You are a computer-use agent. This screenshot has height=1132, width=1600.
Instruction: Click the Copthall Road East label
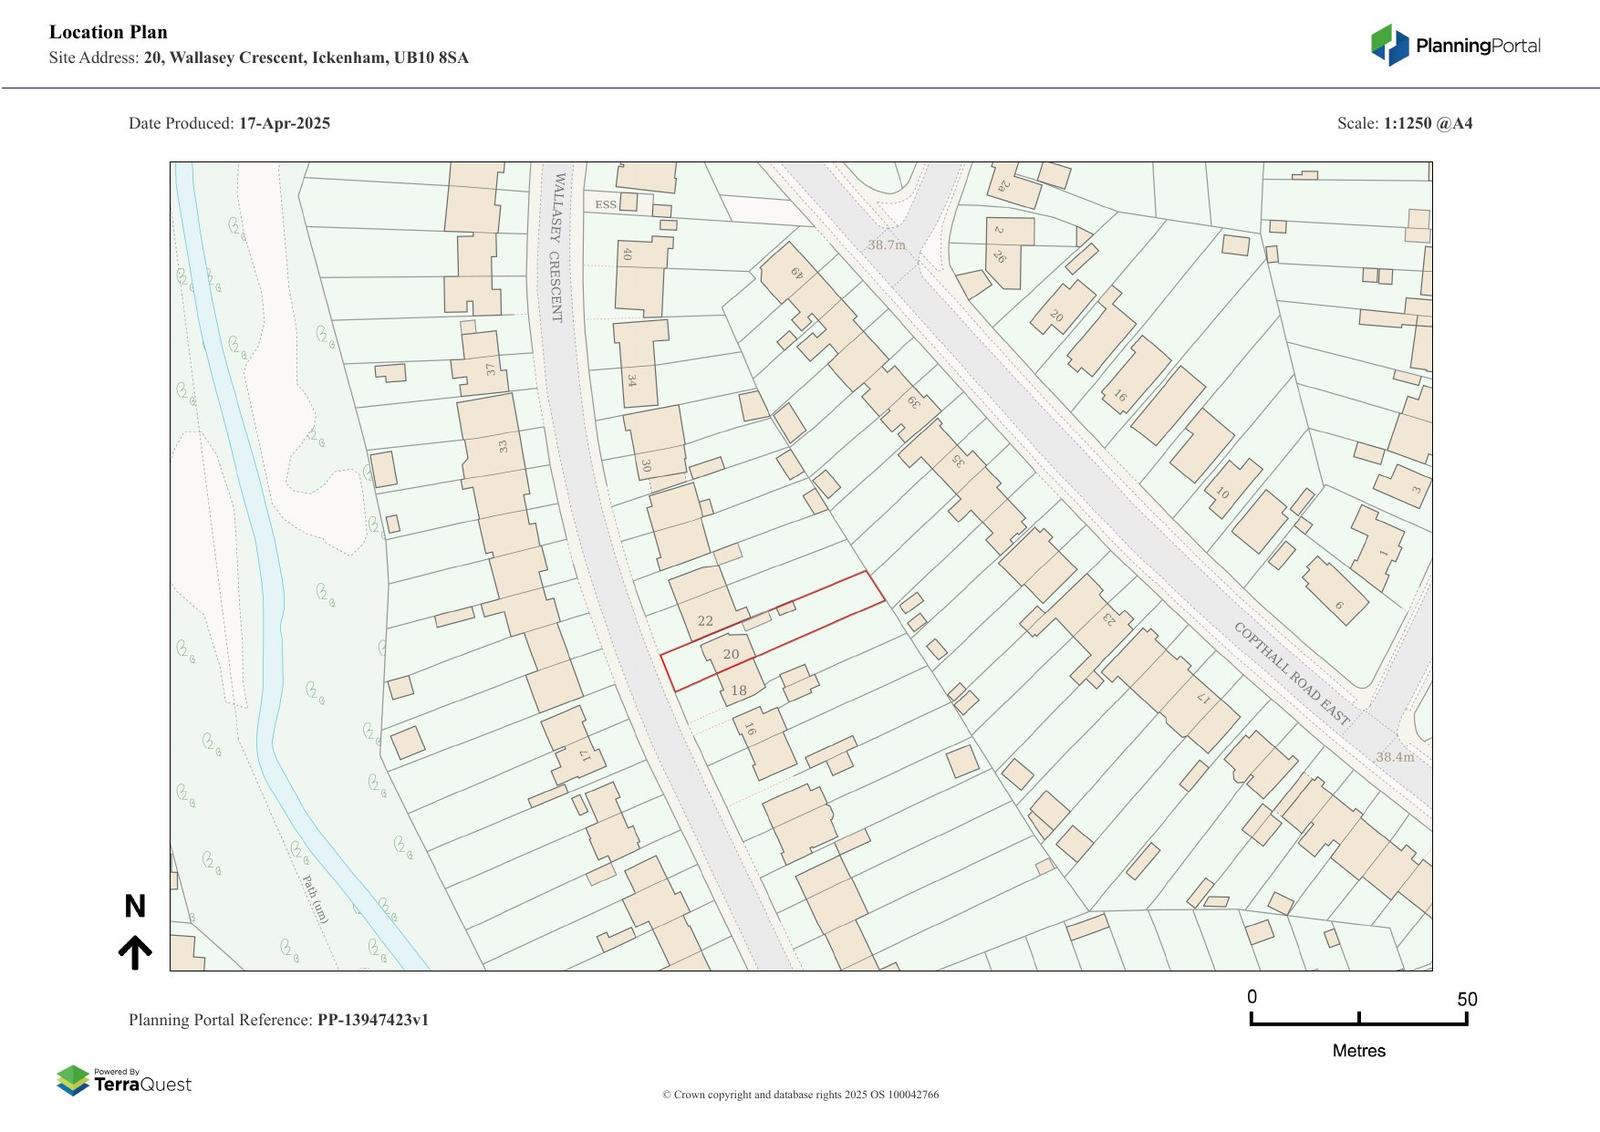[x=1291, y=674]
